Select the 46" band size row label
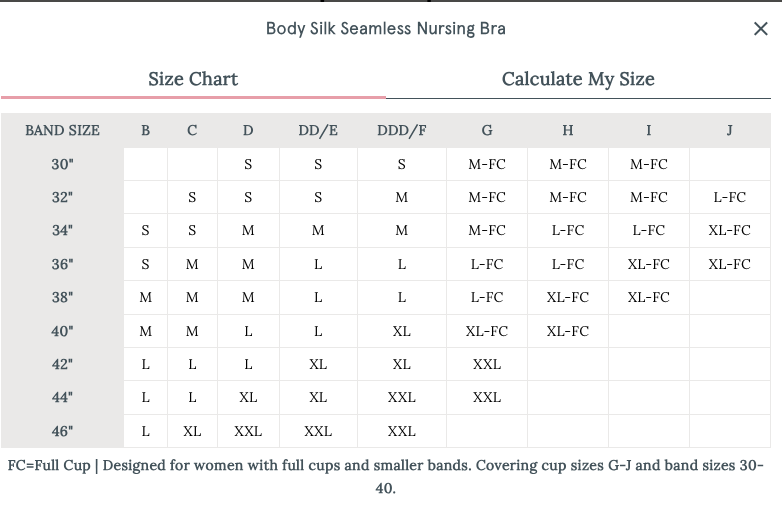The image size is (782, 515). pyautogui.click(x=62, y=431)
